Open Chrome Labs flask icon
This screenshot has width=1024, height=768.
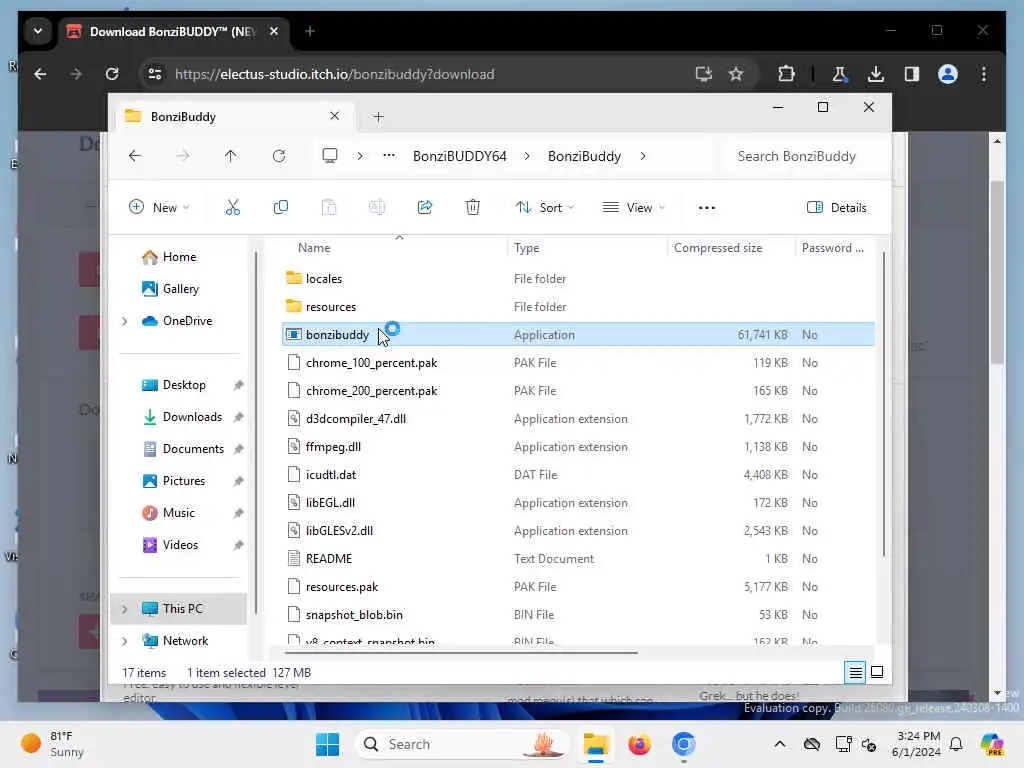[839, 74]
